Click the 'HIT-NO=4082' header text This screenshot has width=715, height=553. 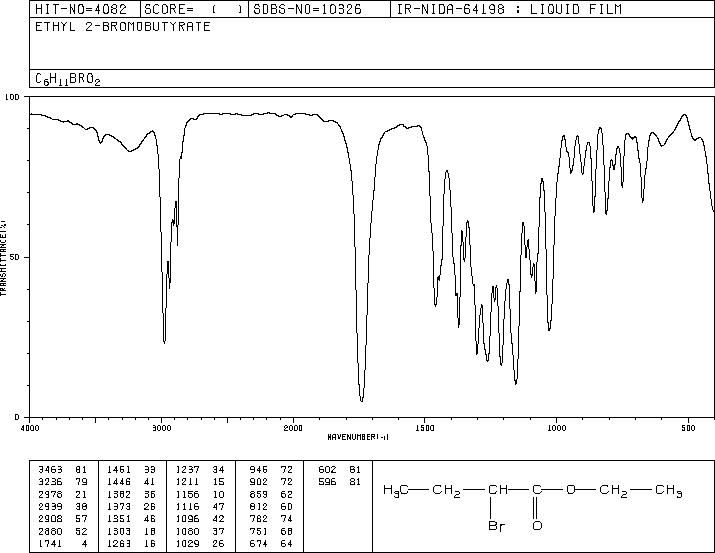coord(81,9)
